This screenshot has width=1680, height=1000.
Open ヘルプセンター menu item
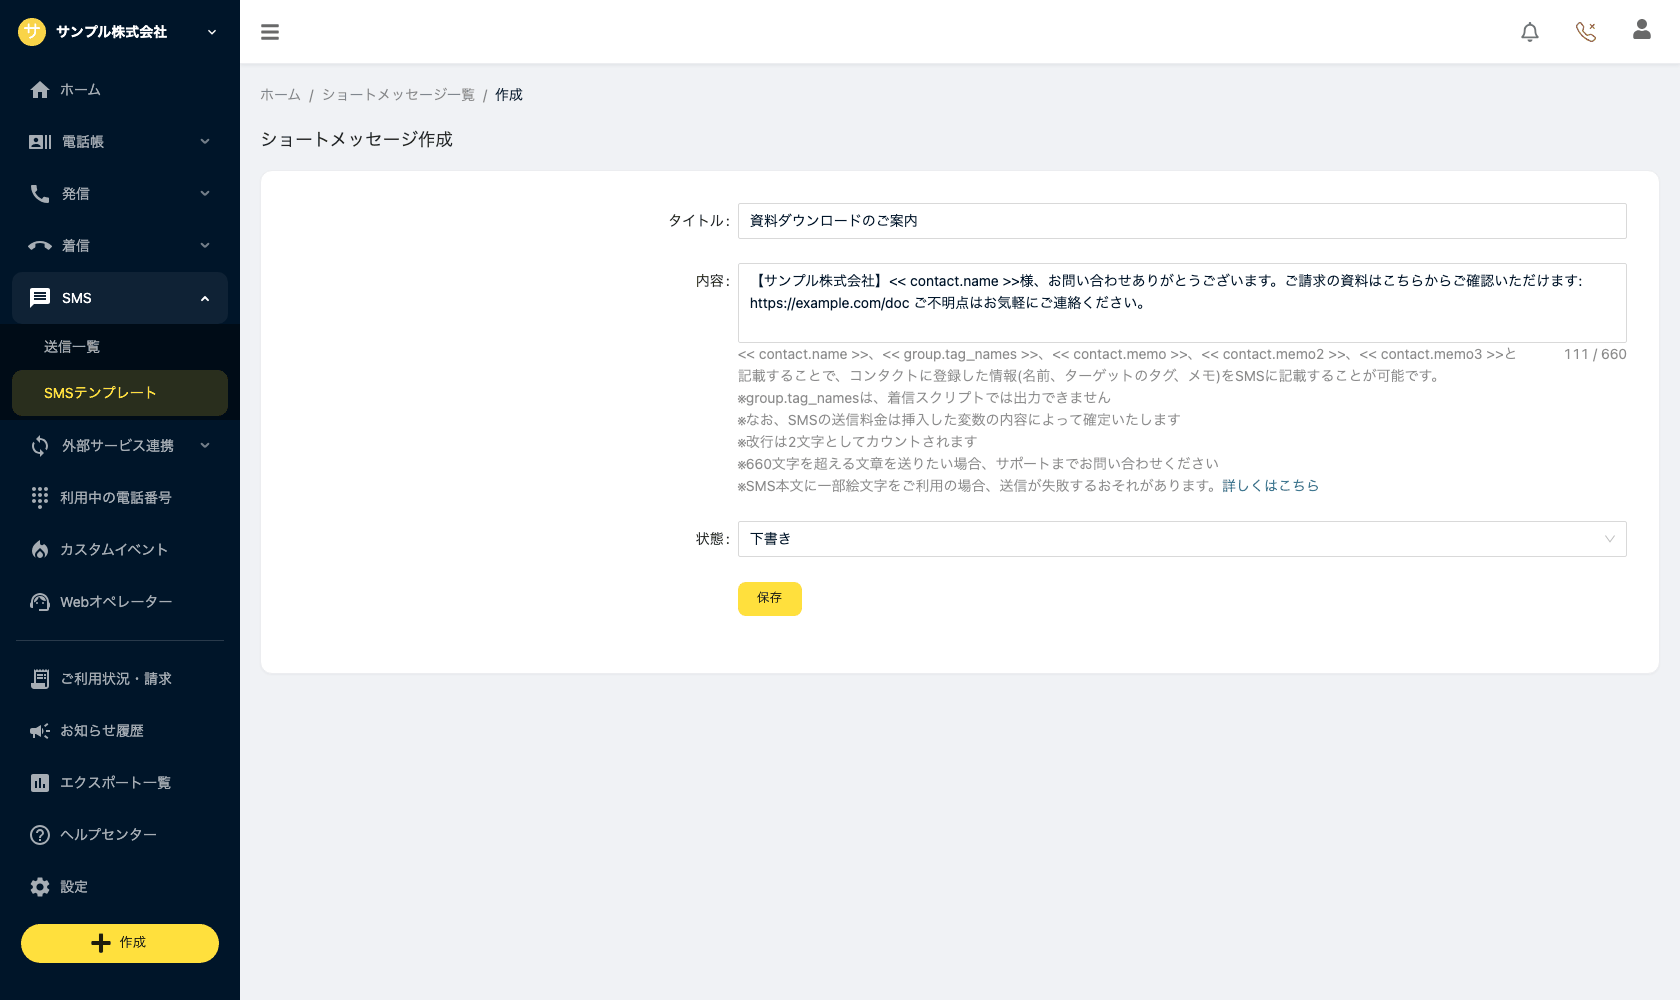(x=120, y=835)
